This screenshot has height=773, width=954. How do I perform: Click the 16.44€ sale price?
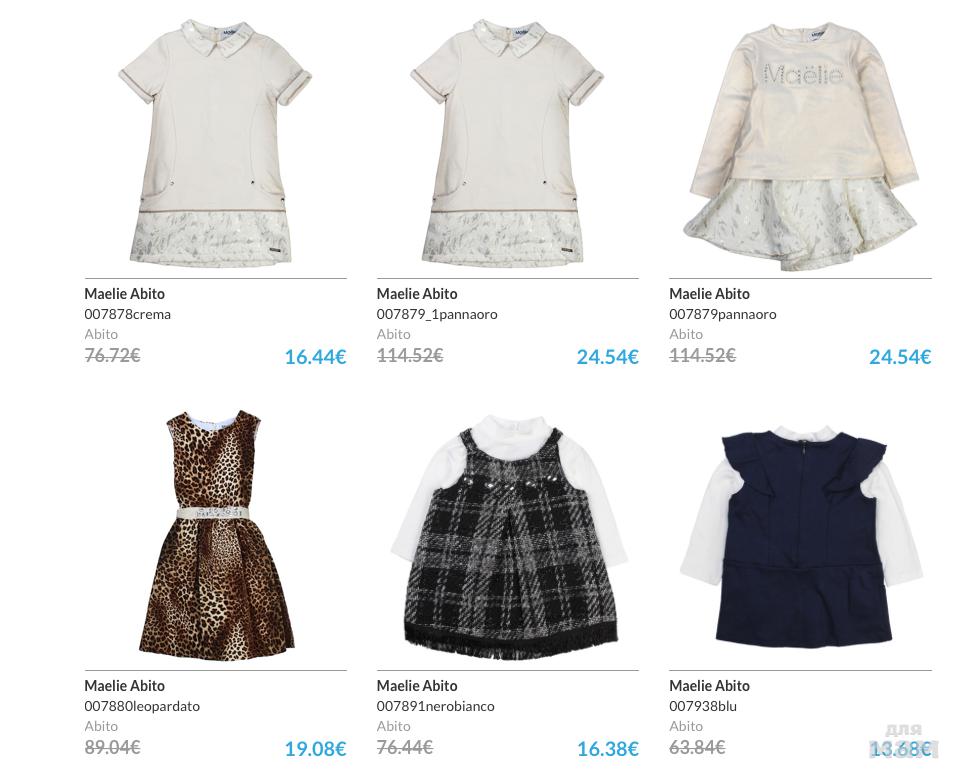(x=315, y=357)
